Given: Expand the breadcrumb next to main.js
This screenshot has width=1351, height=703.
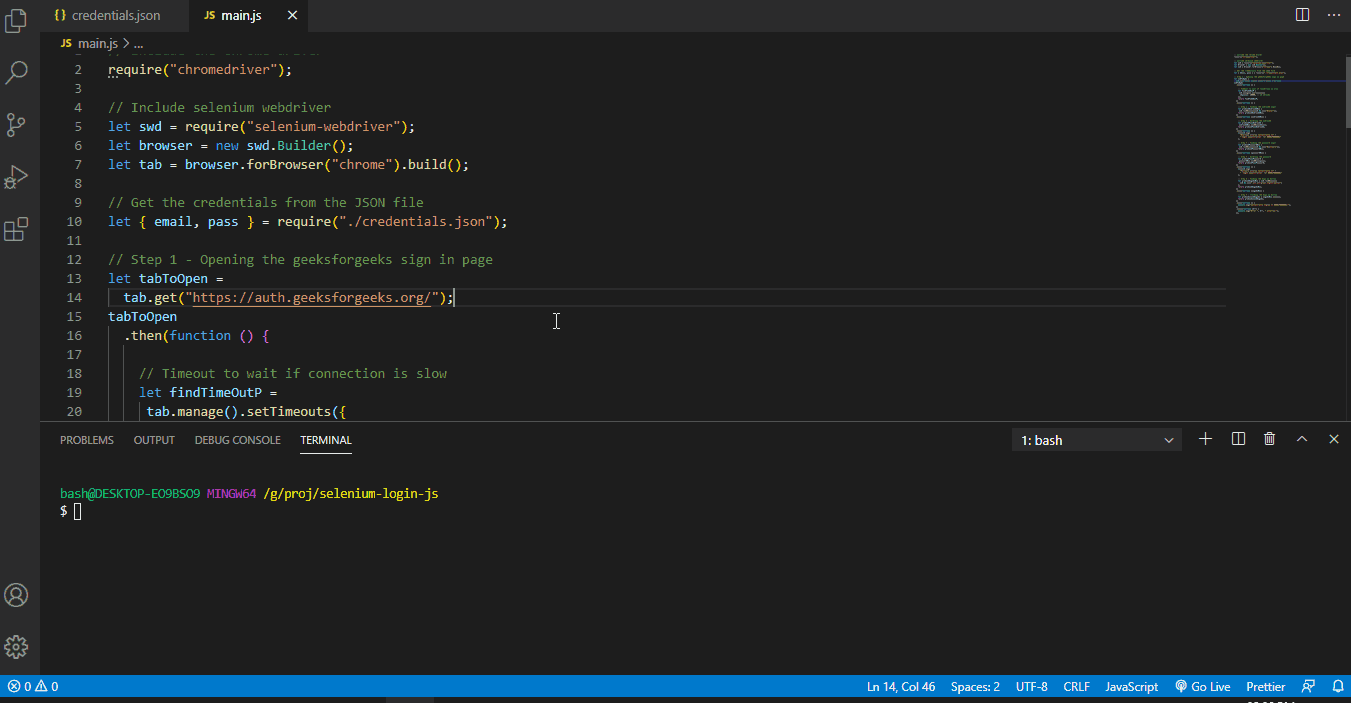Looking at the screenshot, I should 136,43.
